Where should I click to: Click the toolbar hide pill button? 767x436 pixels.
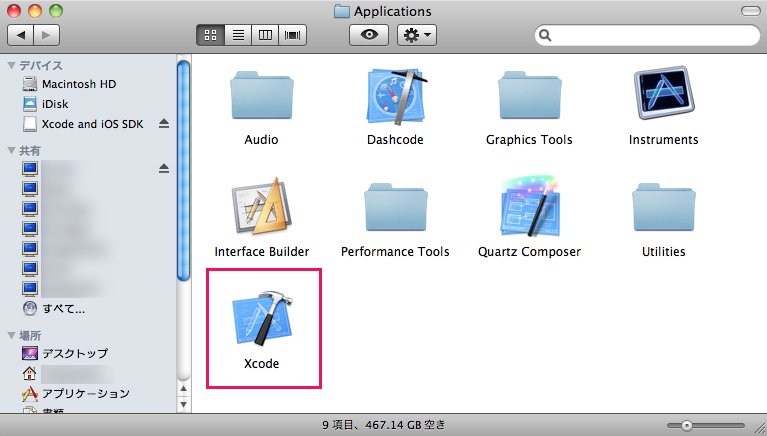click(x=750, y=11)
